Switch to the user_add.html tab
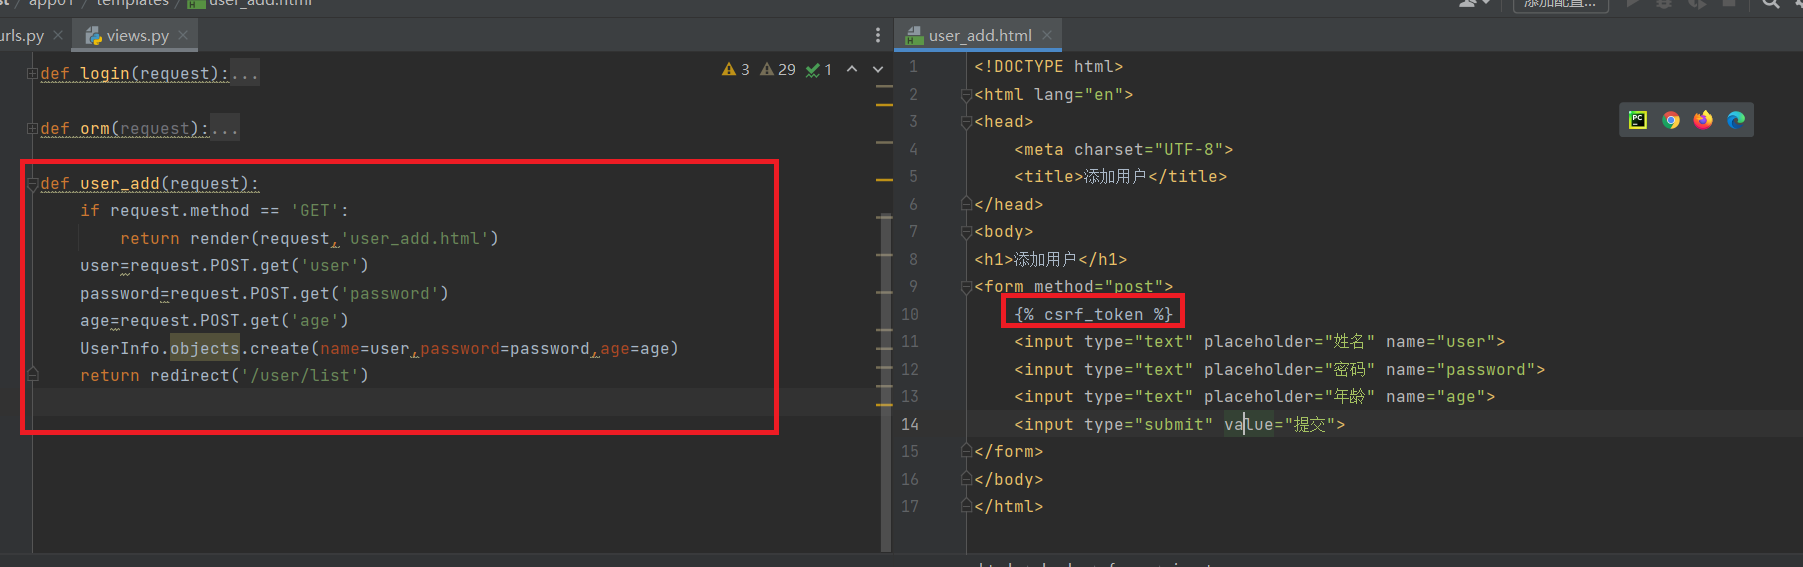 (x=979, y=36)
